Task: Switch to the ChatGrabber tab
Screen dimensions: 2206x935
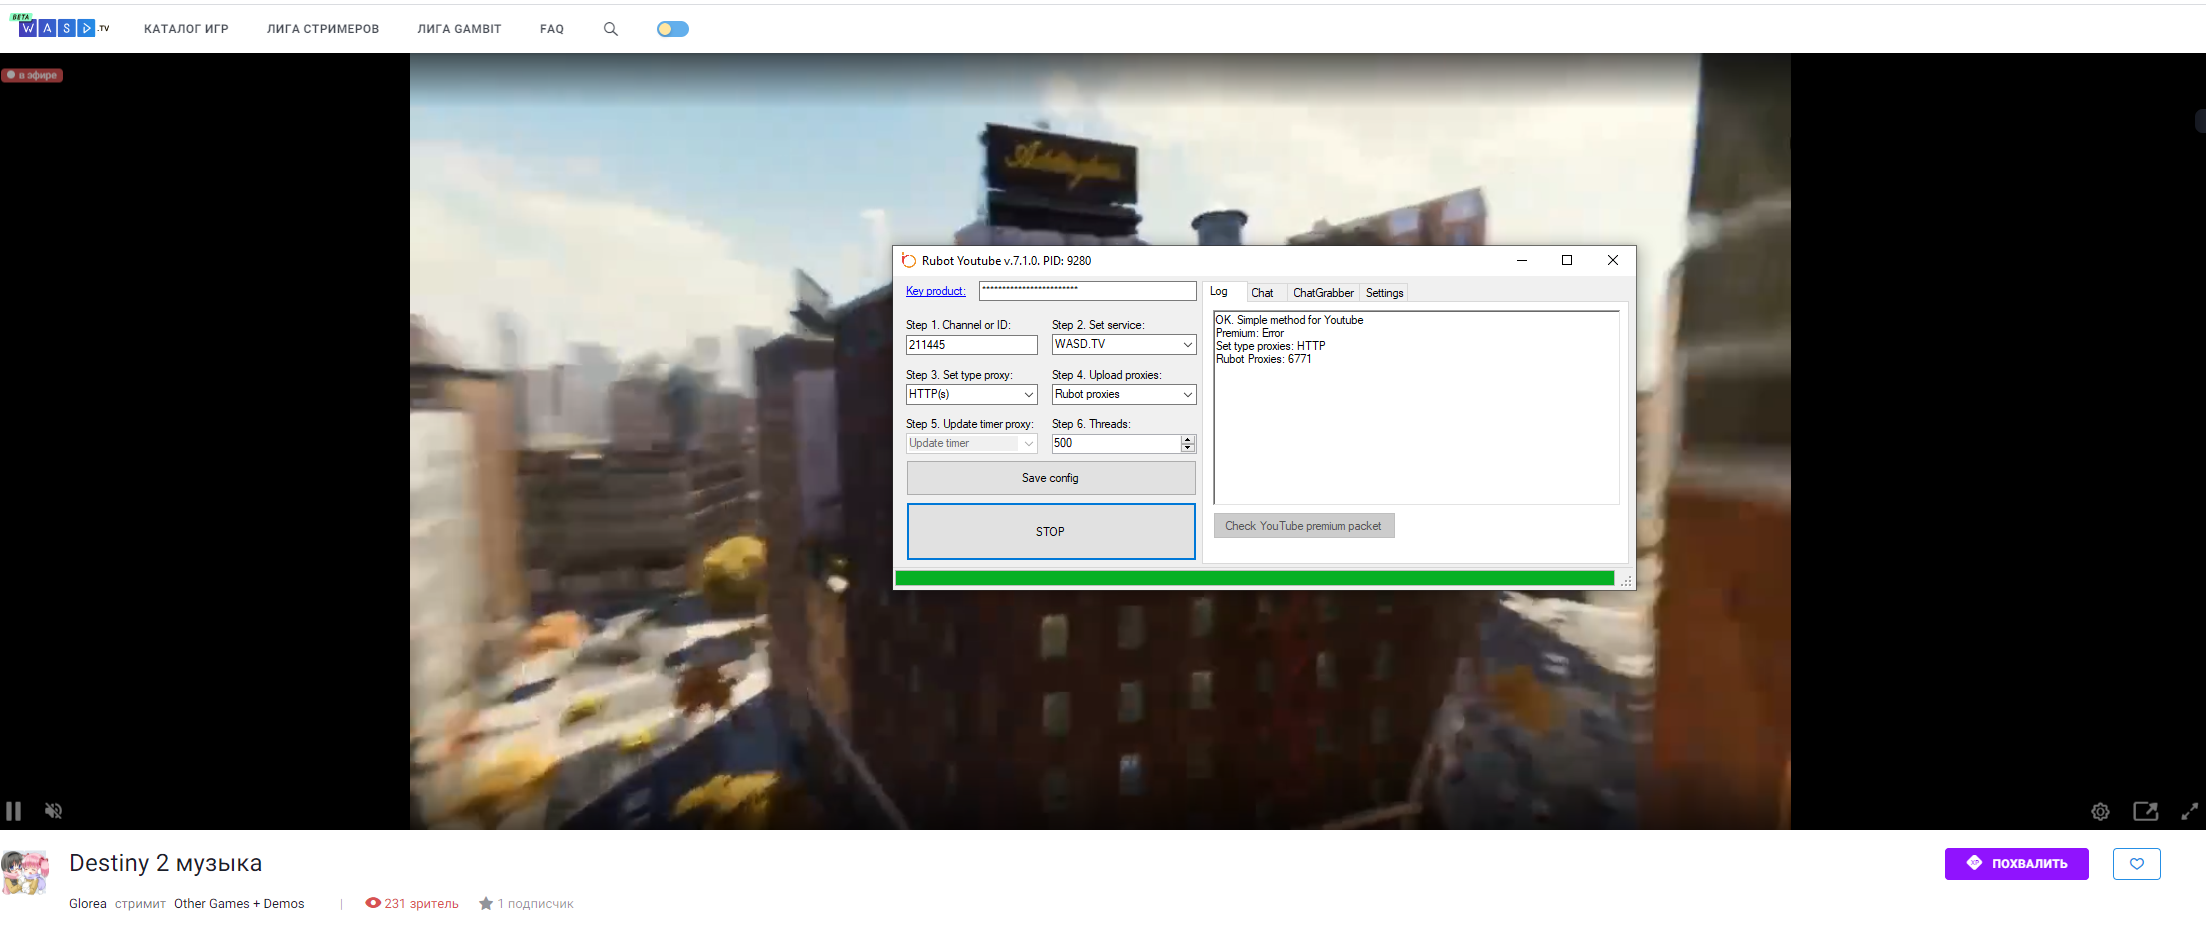Action: (x=1322, y=293)
